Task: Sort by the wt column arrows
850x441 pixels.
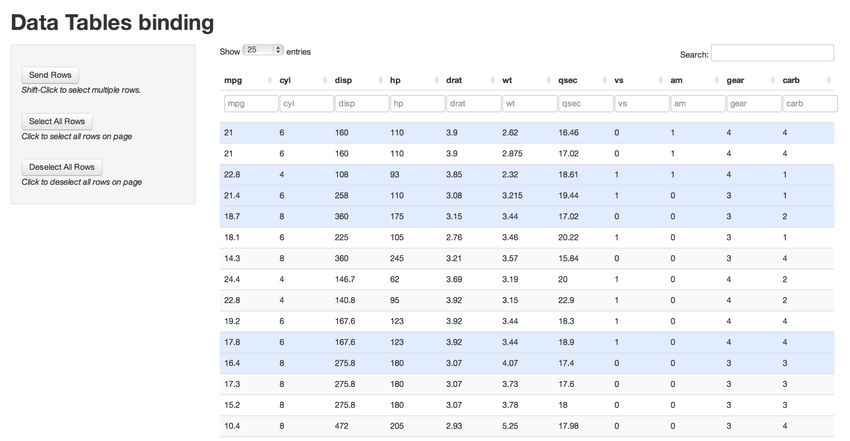Action: click(x=549, y=80)
